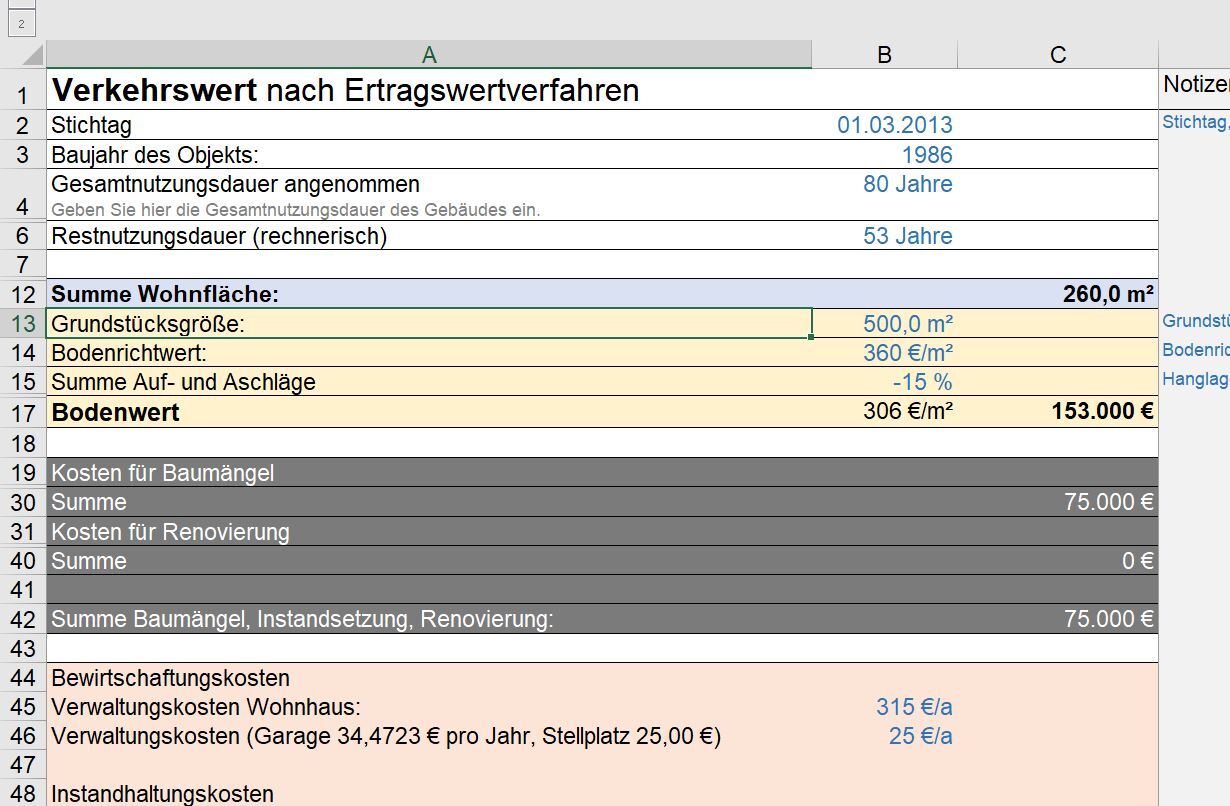Click the Summe Wohnfläche value 260,0 m²
The image size is (1230, 806).
(x=1107, y=294)
